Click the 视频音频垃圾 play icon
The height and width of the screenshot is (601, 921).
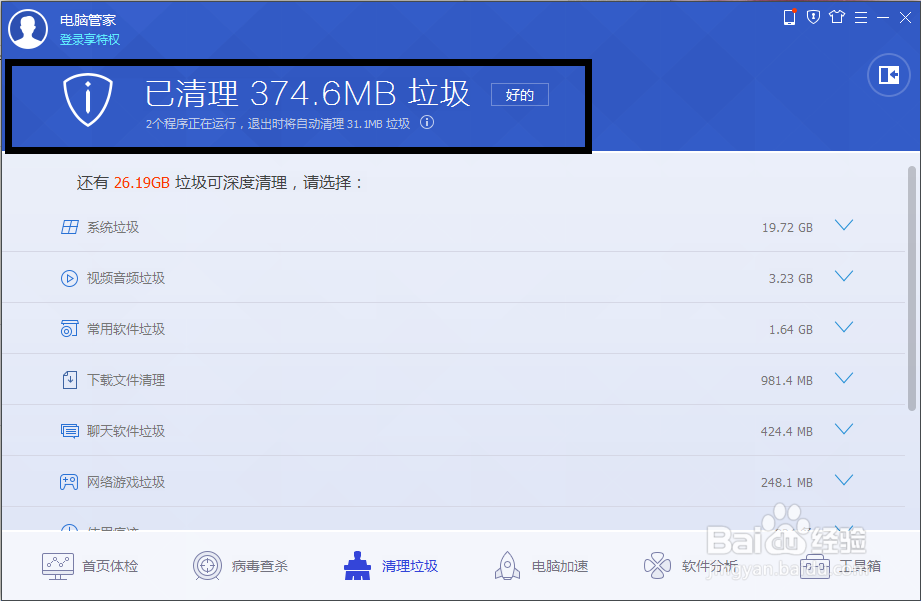tap(69, 278)
